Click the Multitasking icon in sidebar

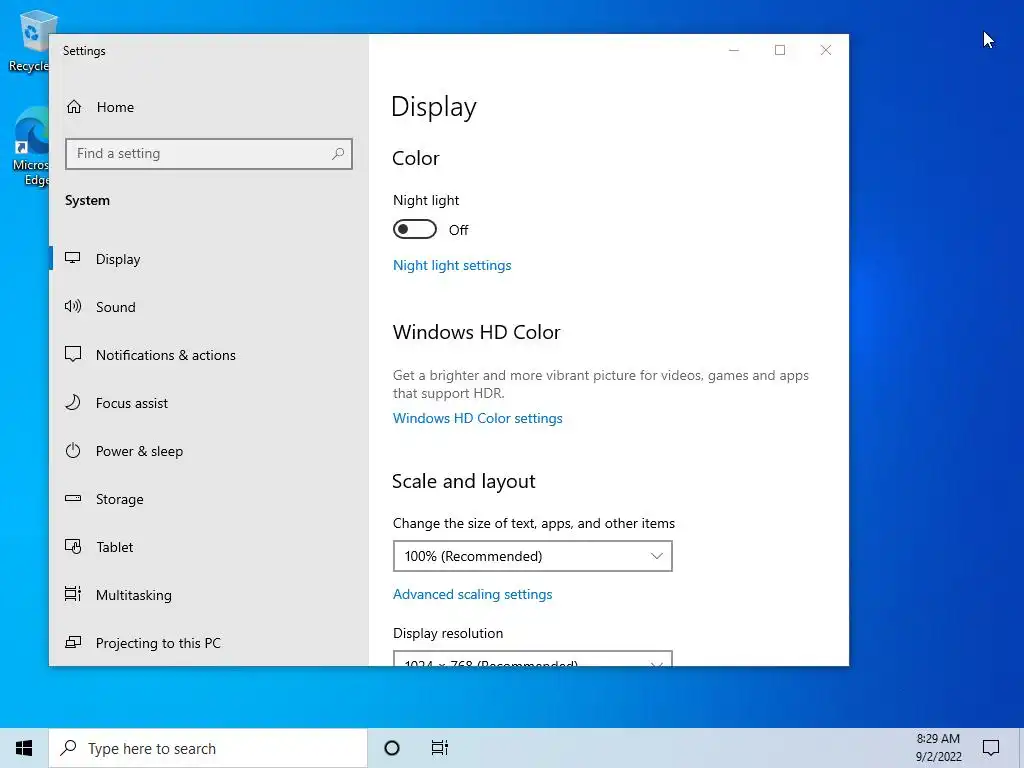(72, 594)
